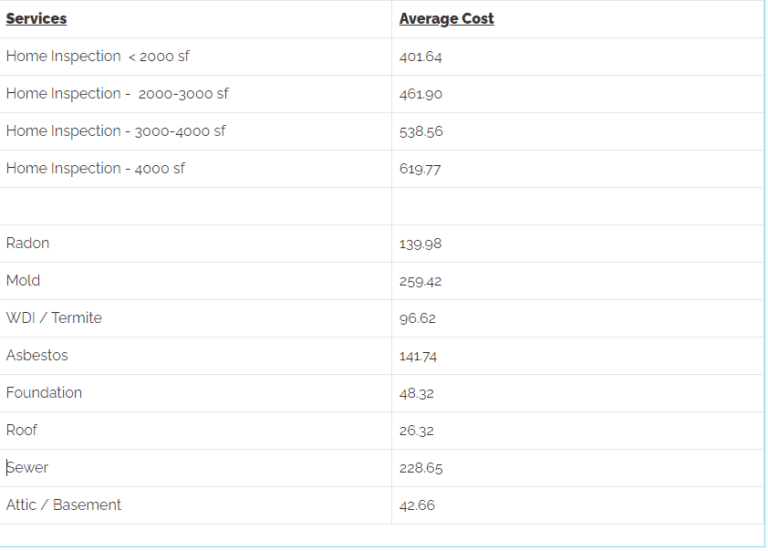Click the 26.32 Roof cost cell

pyautogui.click(x=416, y=431)
